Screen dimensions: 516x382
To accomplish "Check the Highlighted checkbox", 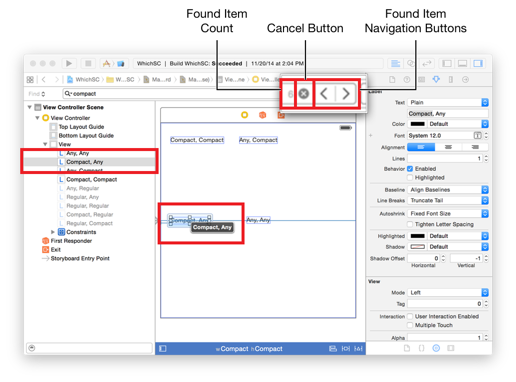I will coord(410,178).
